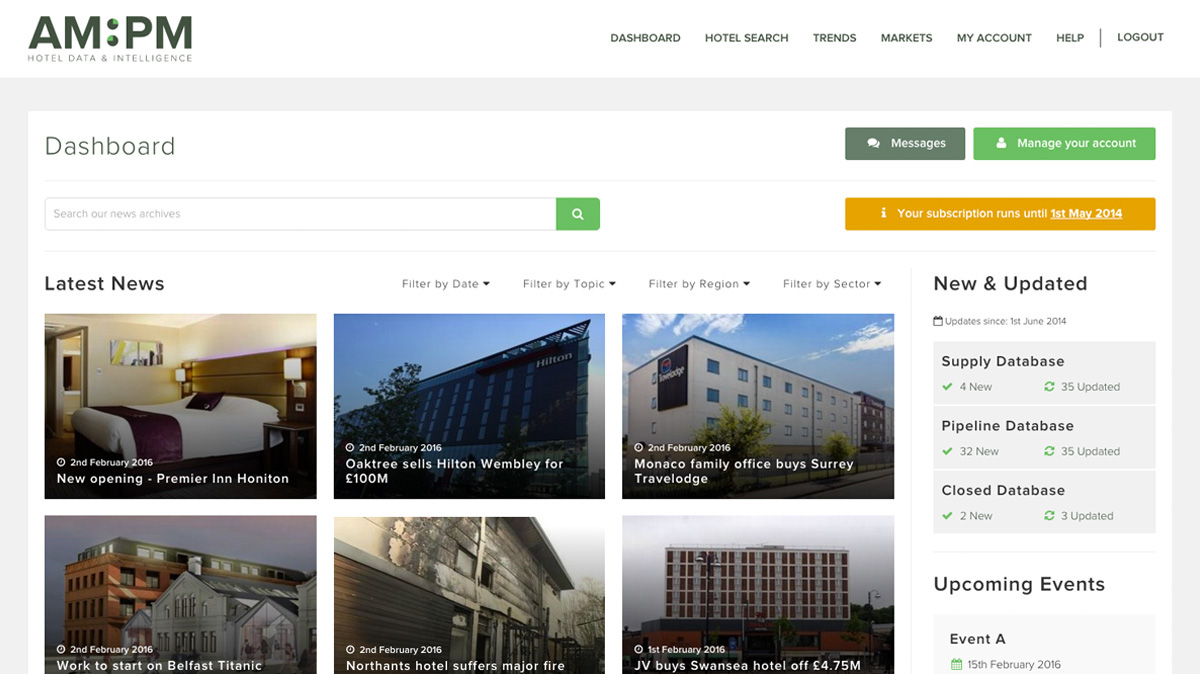Viewport: 1200px width, 674px height.
Task: Go to Dashboard in the top navigation
Action: click(x=645, y=38)
